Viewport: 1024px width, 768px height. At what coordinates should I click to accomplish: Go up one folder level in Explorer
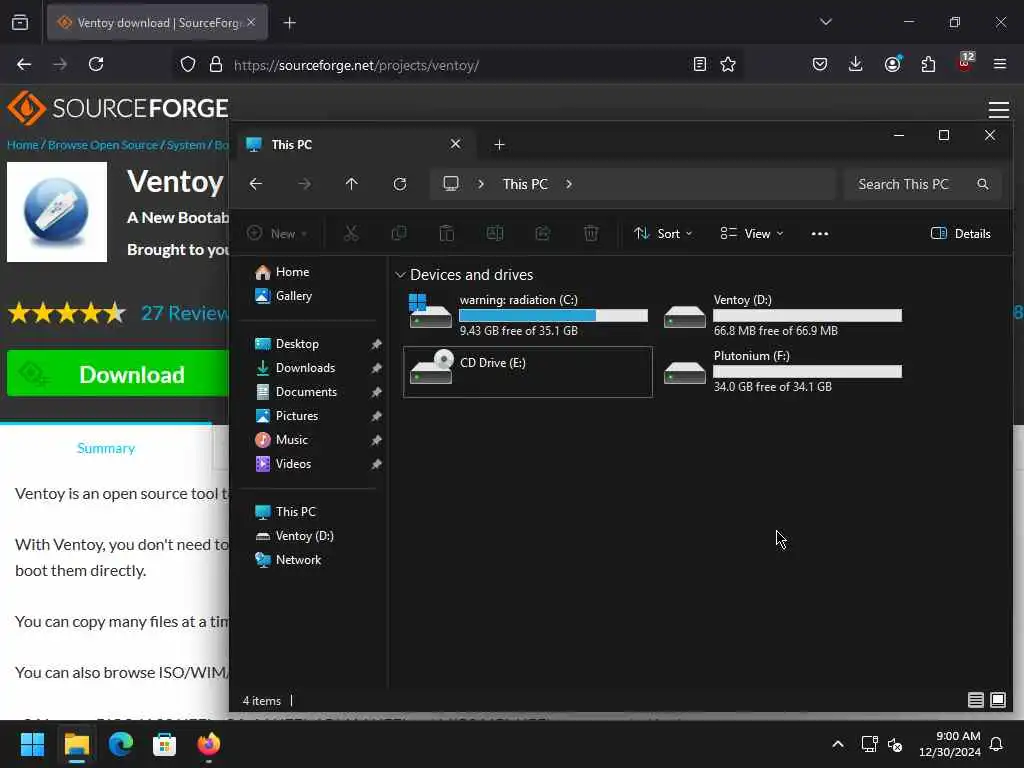click(x=351, y=184)
